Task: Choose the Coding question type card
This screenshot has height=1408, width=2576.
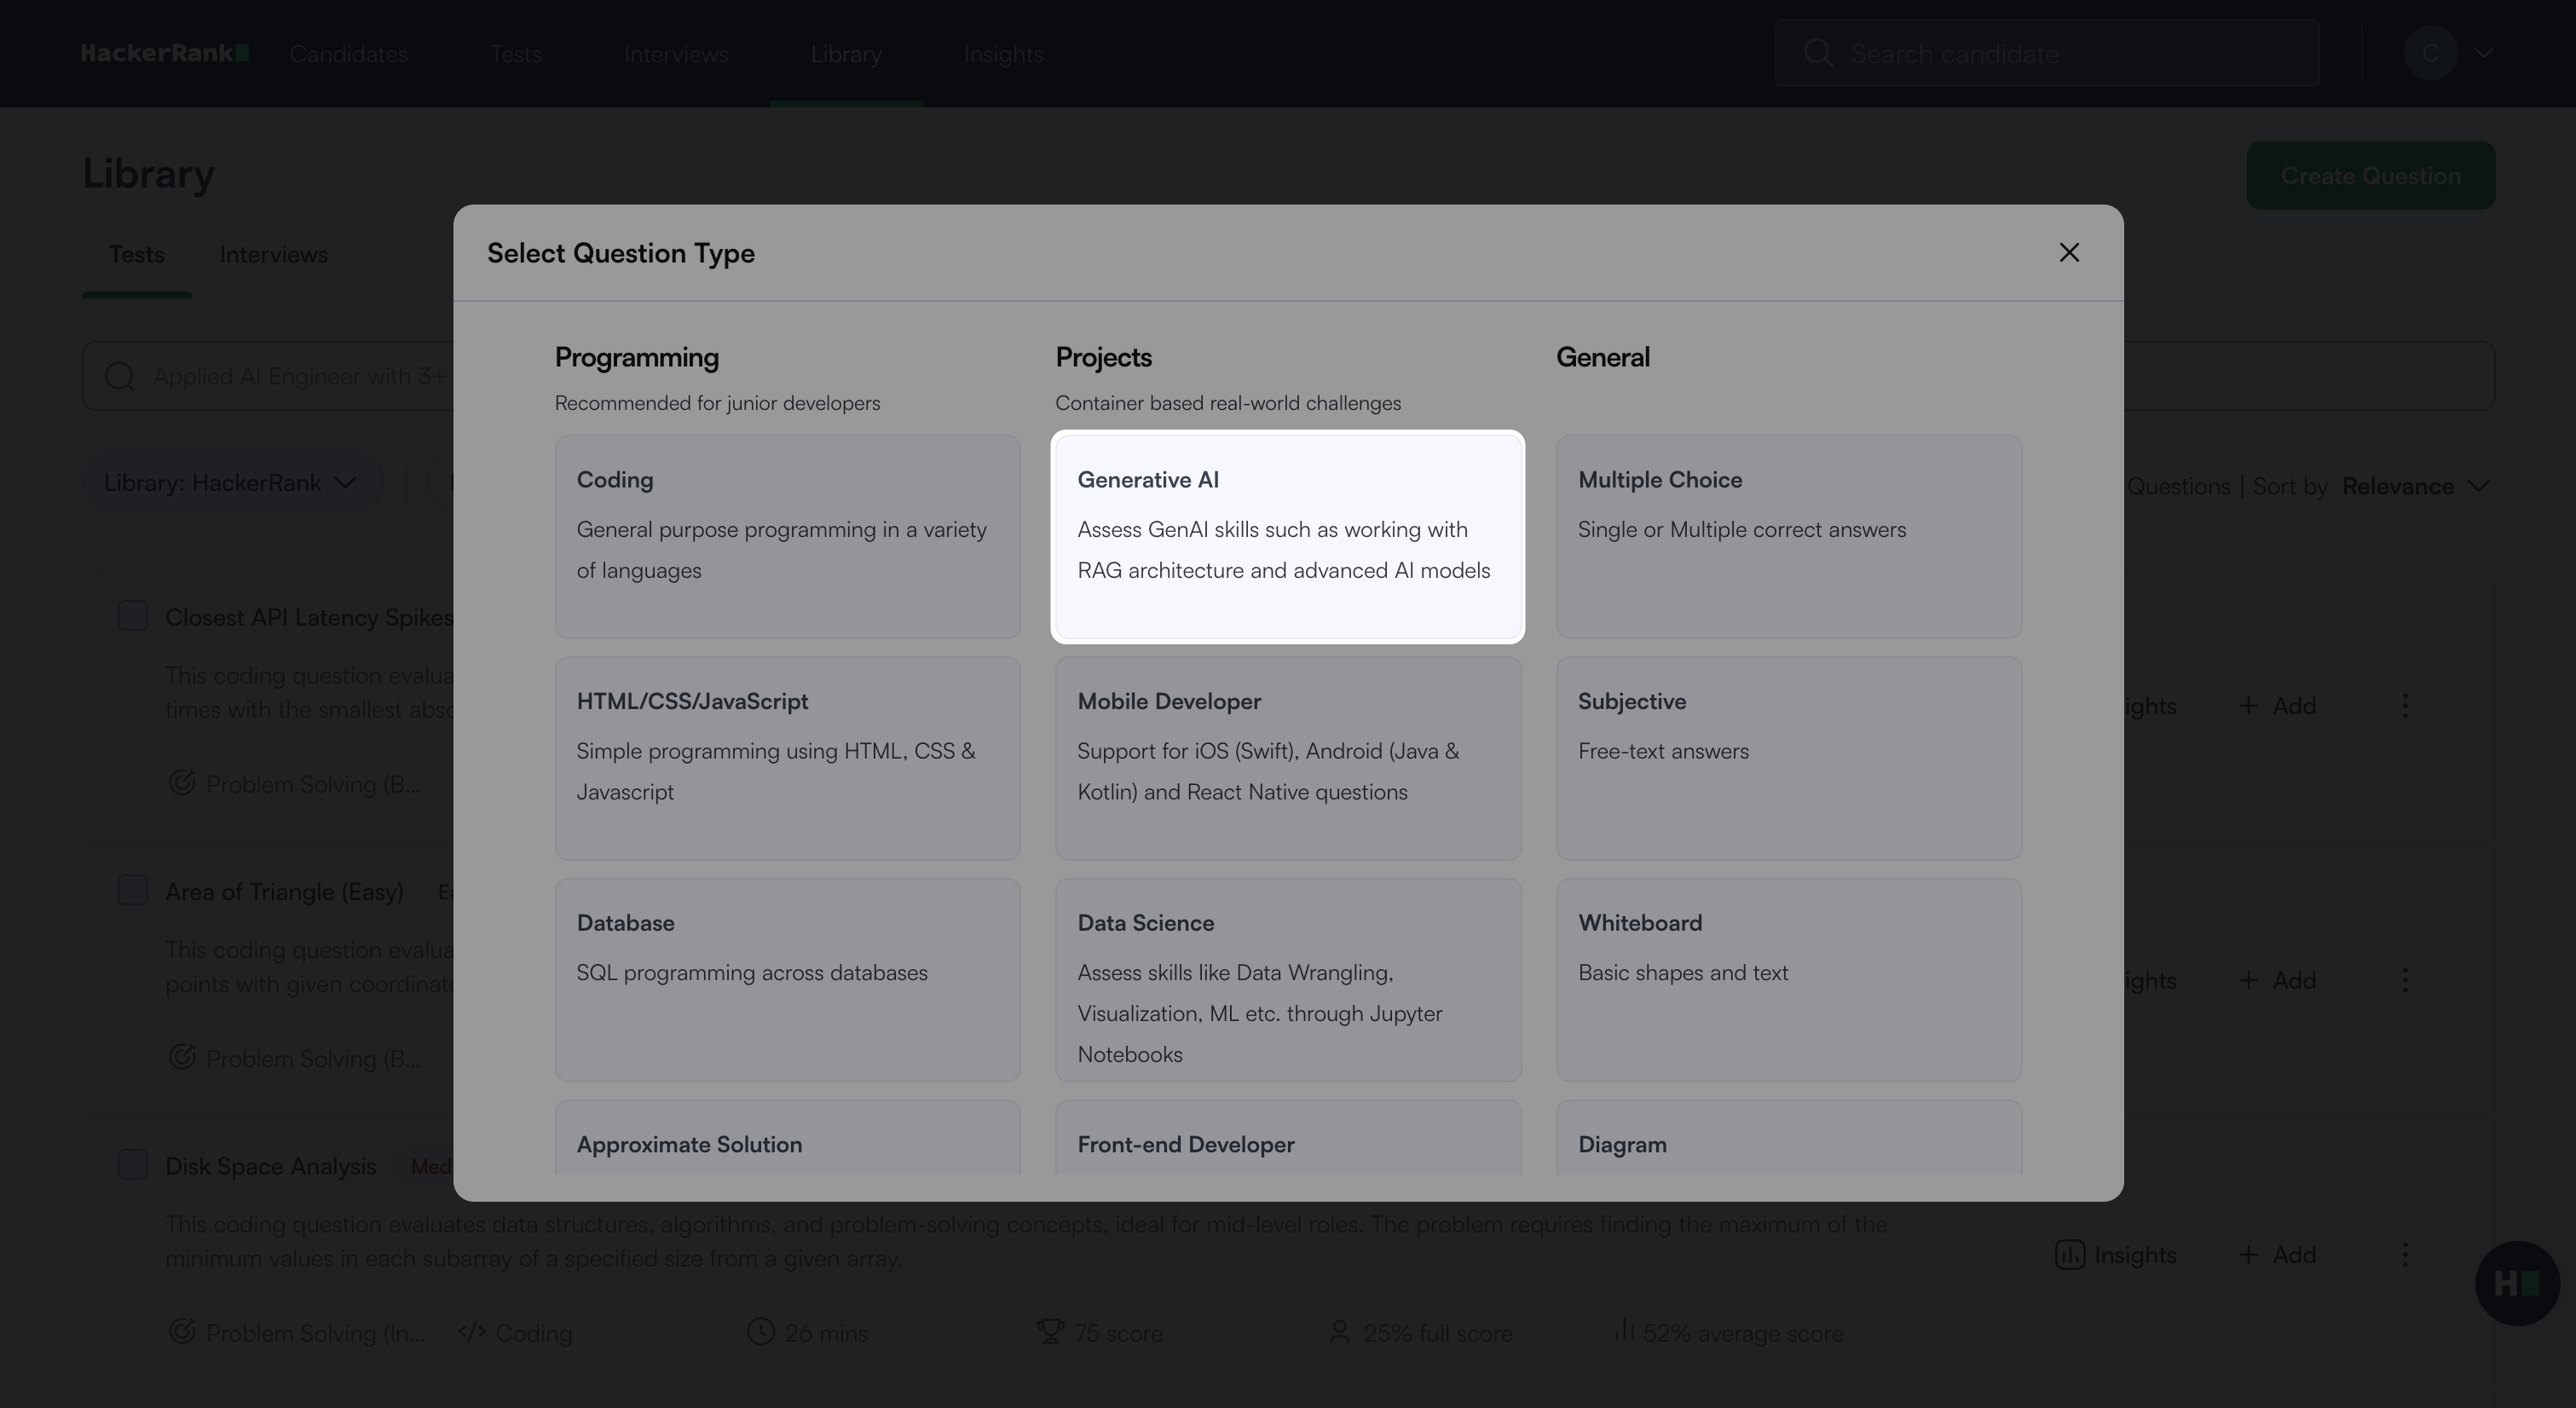Action: [788, 537]
